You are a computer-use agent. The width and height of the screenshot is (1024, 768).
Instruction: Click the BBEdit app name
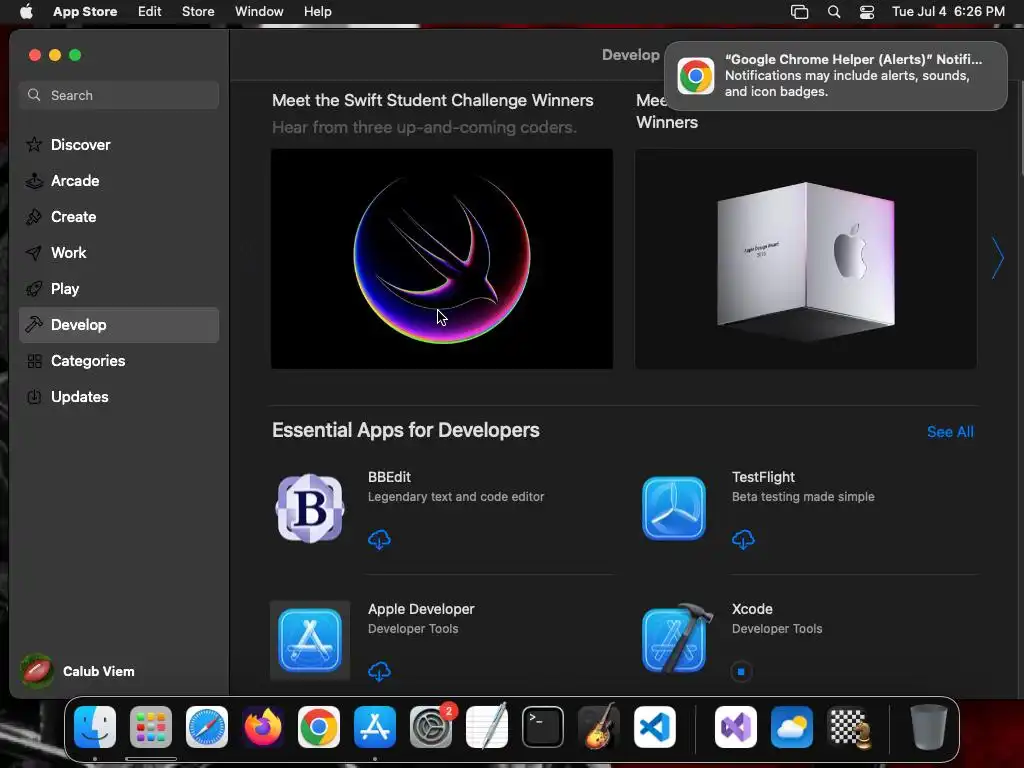click(x=389, y=477)
